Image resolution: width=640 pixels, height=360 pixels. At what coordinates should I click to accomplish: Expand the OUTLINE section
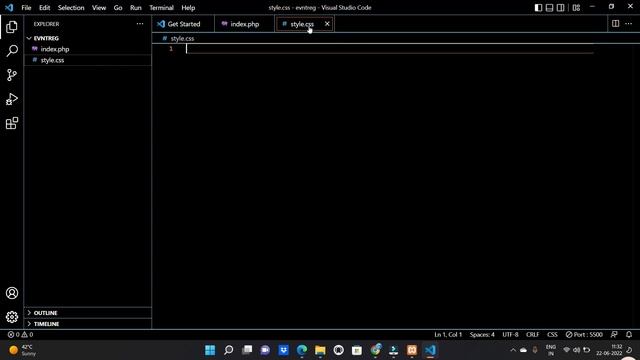[88, 313]
